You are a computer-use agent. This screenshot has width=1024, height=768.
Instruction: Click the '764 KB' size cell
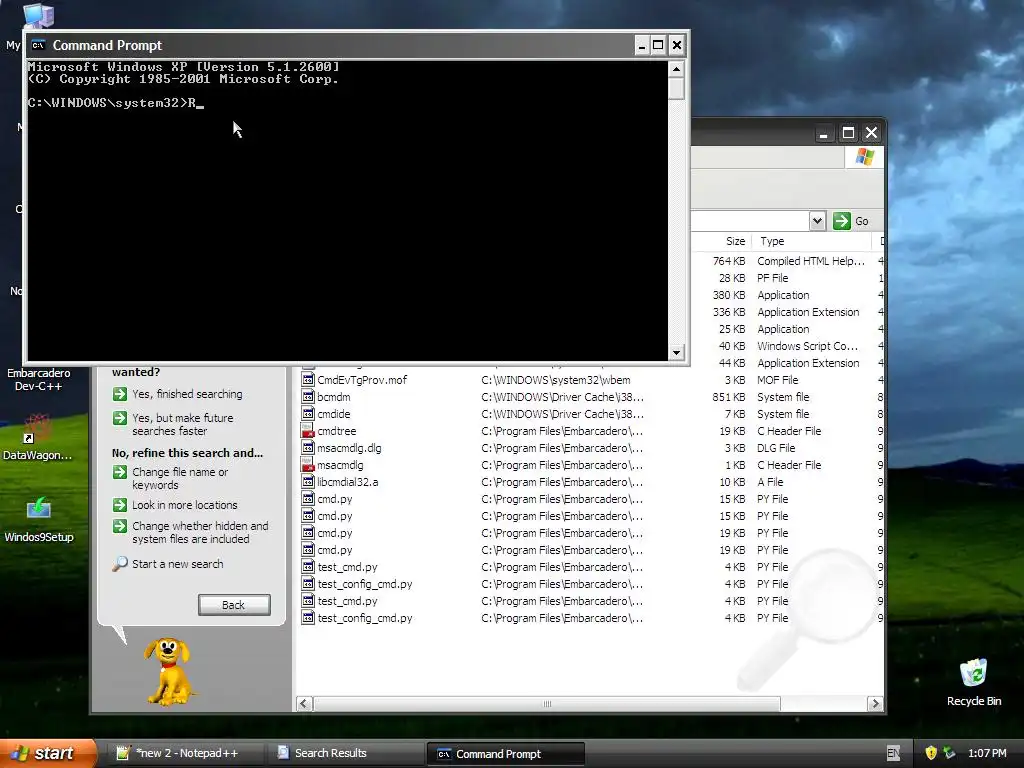pyautogui.click(x=729, y=261)
